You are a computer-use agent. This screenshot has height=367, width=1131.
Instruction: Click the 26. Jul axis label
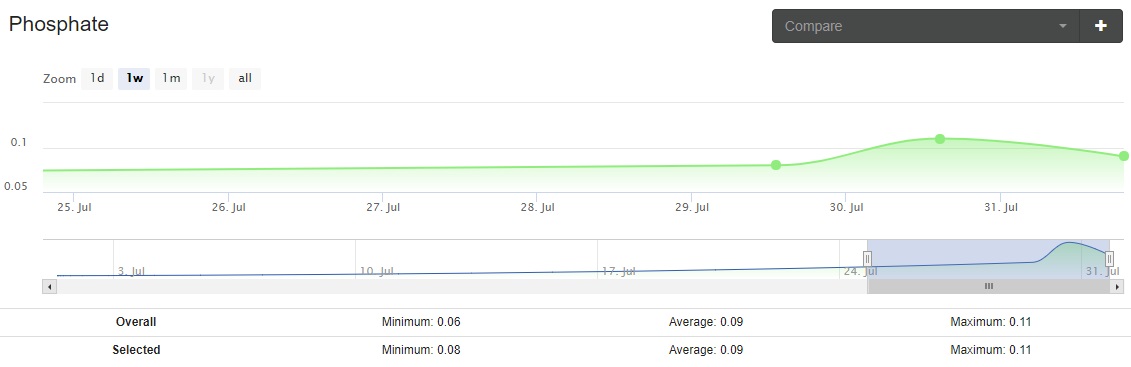pyautogui.click(x=229, y=208)
